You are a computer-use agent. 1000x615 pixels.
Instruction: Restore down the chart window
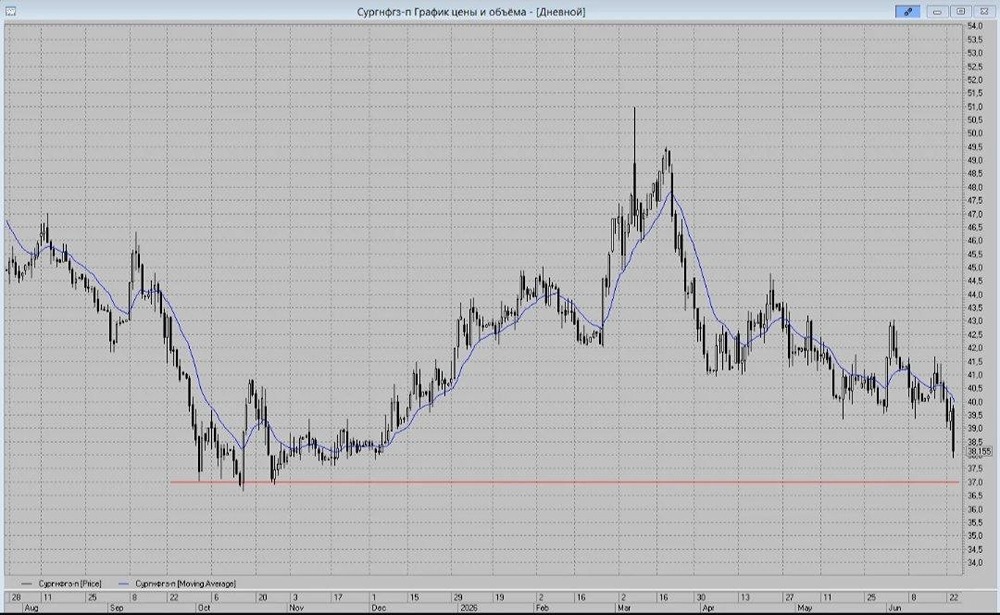coord(960,11)
